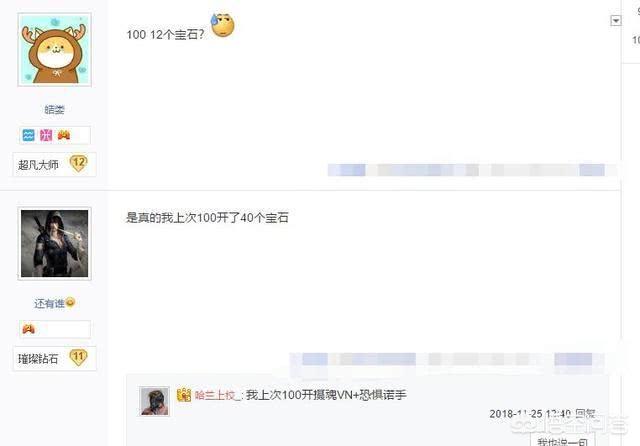Click the level 12 gold heart badge
Screen dimensions: 640x446
[x=78, y=163]
